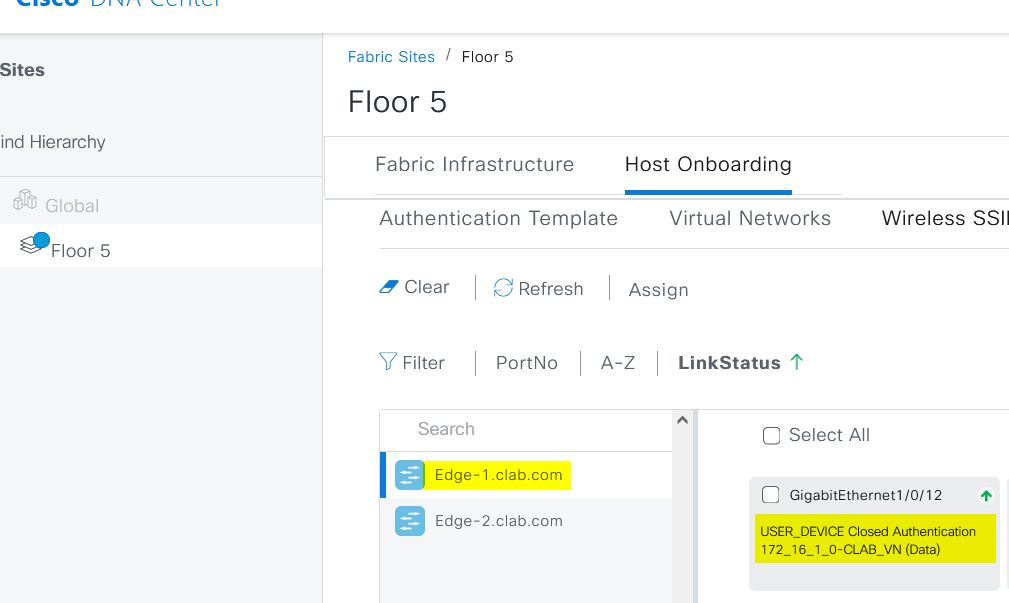Sort ports by LinkStatus
1009x603 pixels.
click(x=729, y=363)
